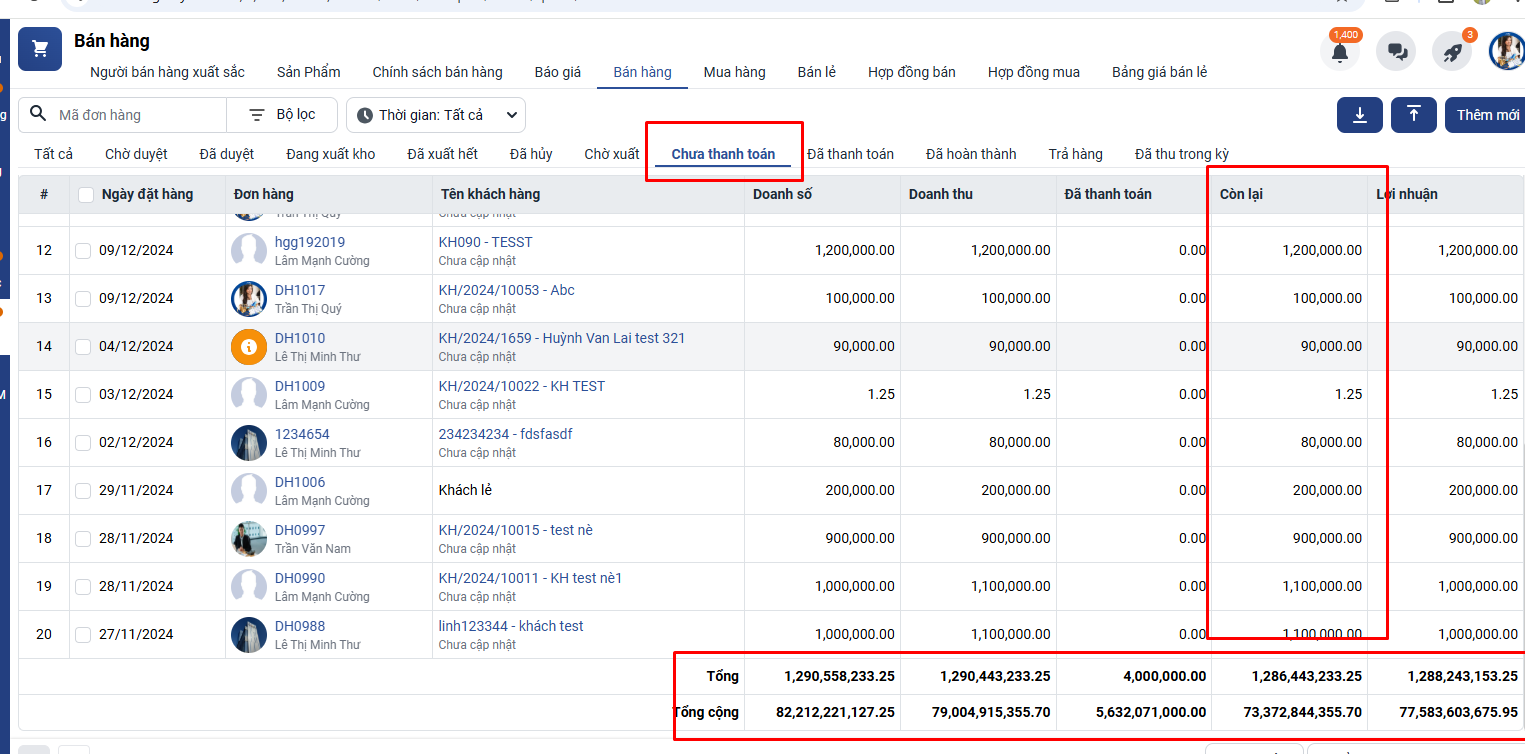Image resolution: width=1525 pixels, height=754 pixels.
Task: Click orange info avatar for DH1010
Action: click(248, 347)
